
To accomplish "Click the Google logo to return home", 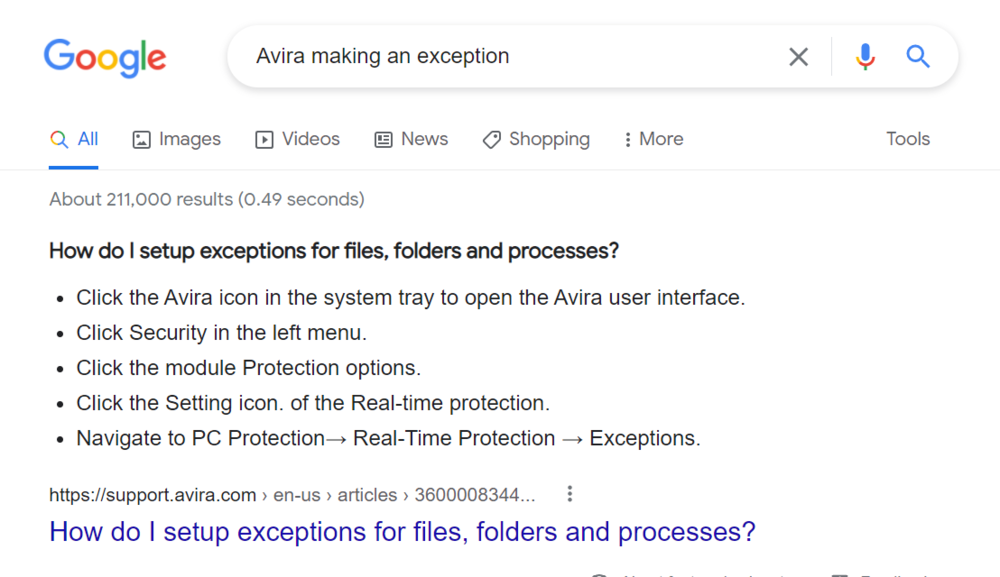I will point(105,58).
